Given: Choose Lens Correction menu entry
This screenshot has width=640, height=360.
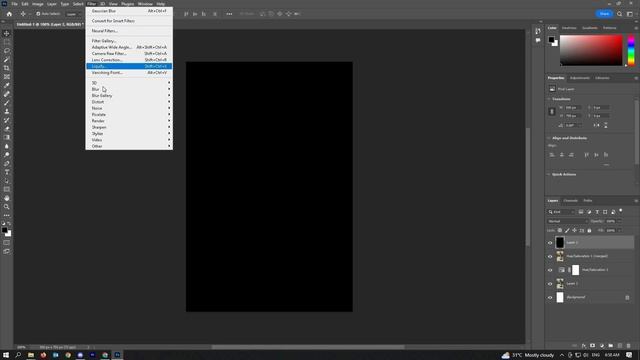Looking at the screenshot, I should click(x=129, y=60).
